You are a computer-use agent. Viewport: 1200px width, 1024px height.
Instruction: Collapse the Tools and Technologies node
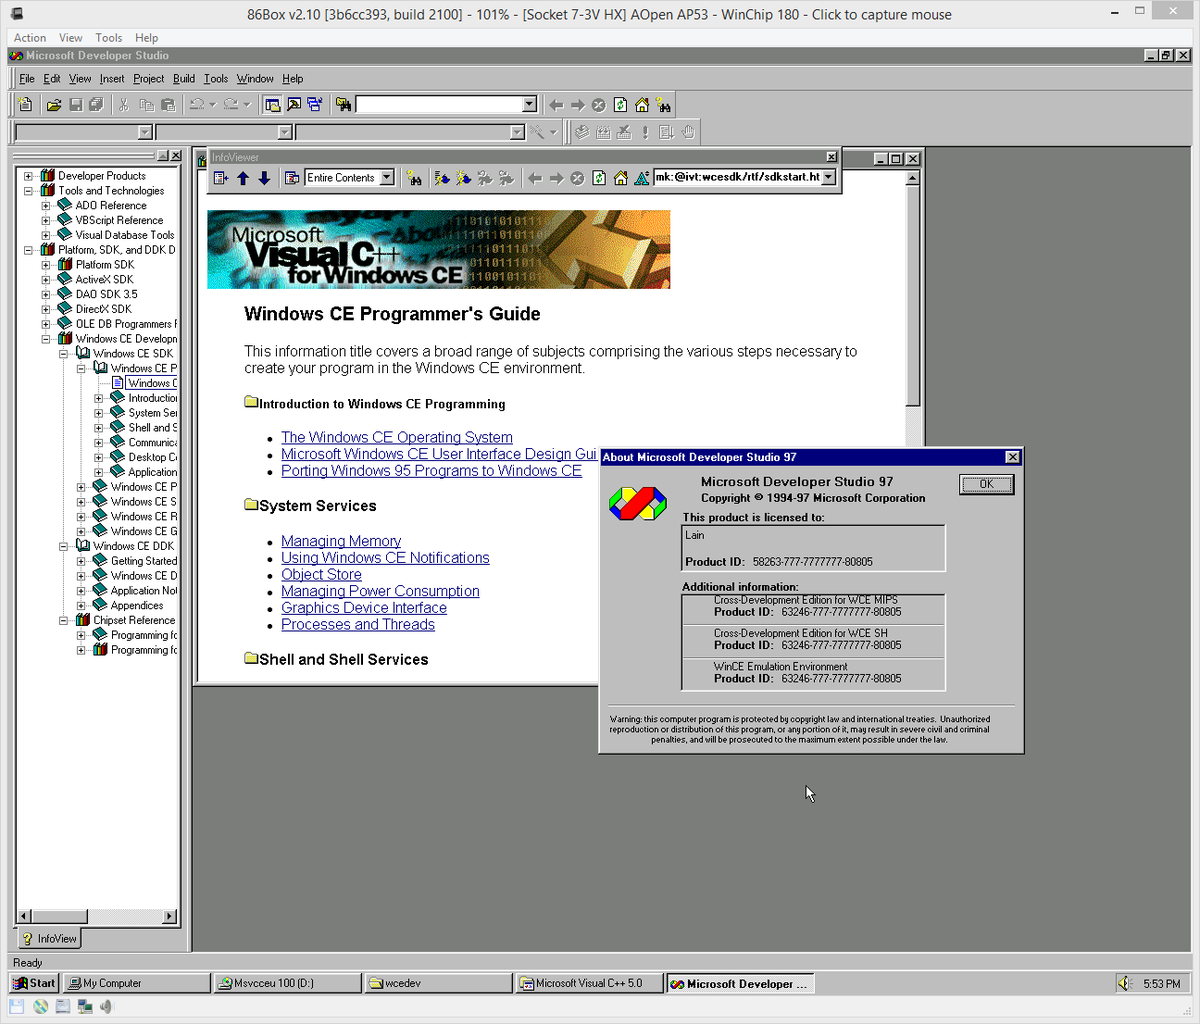[x=28, y=191]
